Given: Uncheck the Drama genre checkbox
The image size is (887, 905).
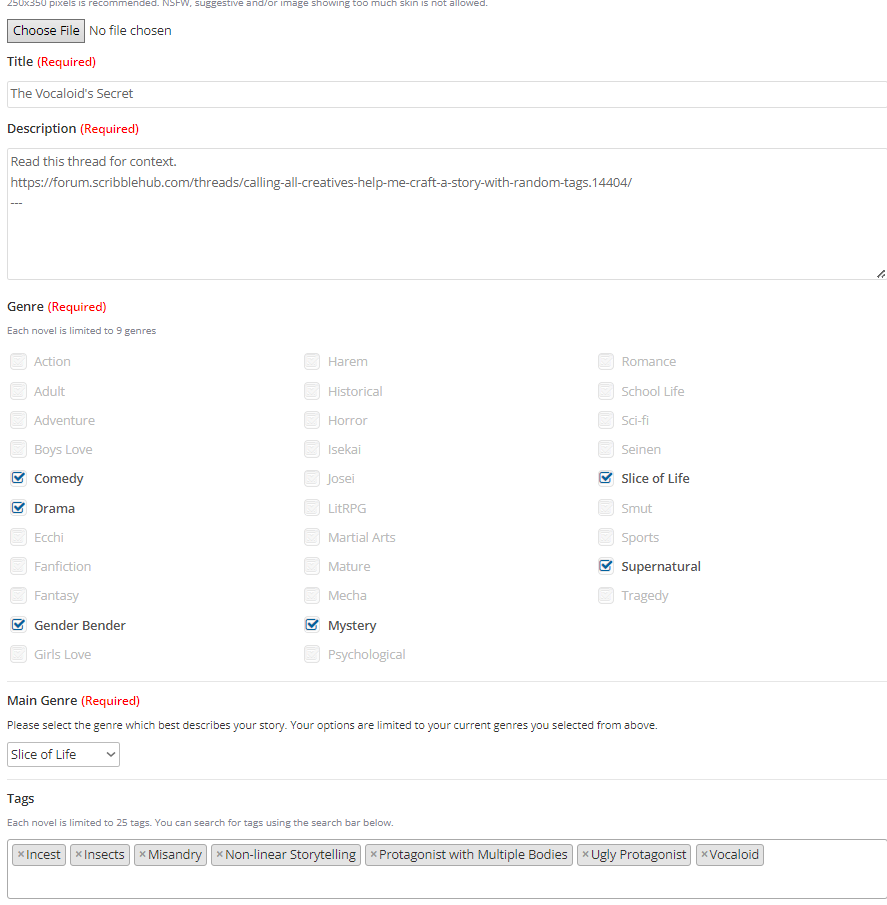Looking at the screenshot, I should pos(18,508).
